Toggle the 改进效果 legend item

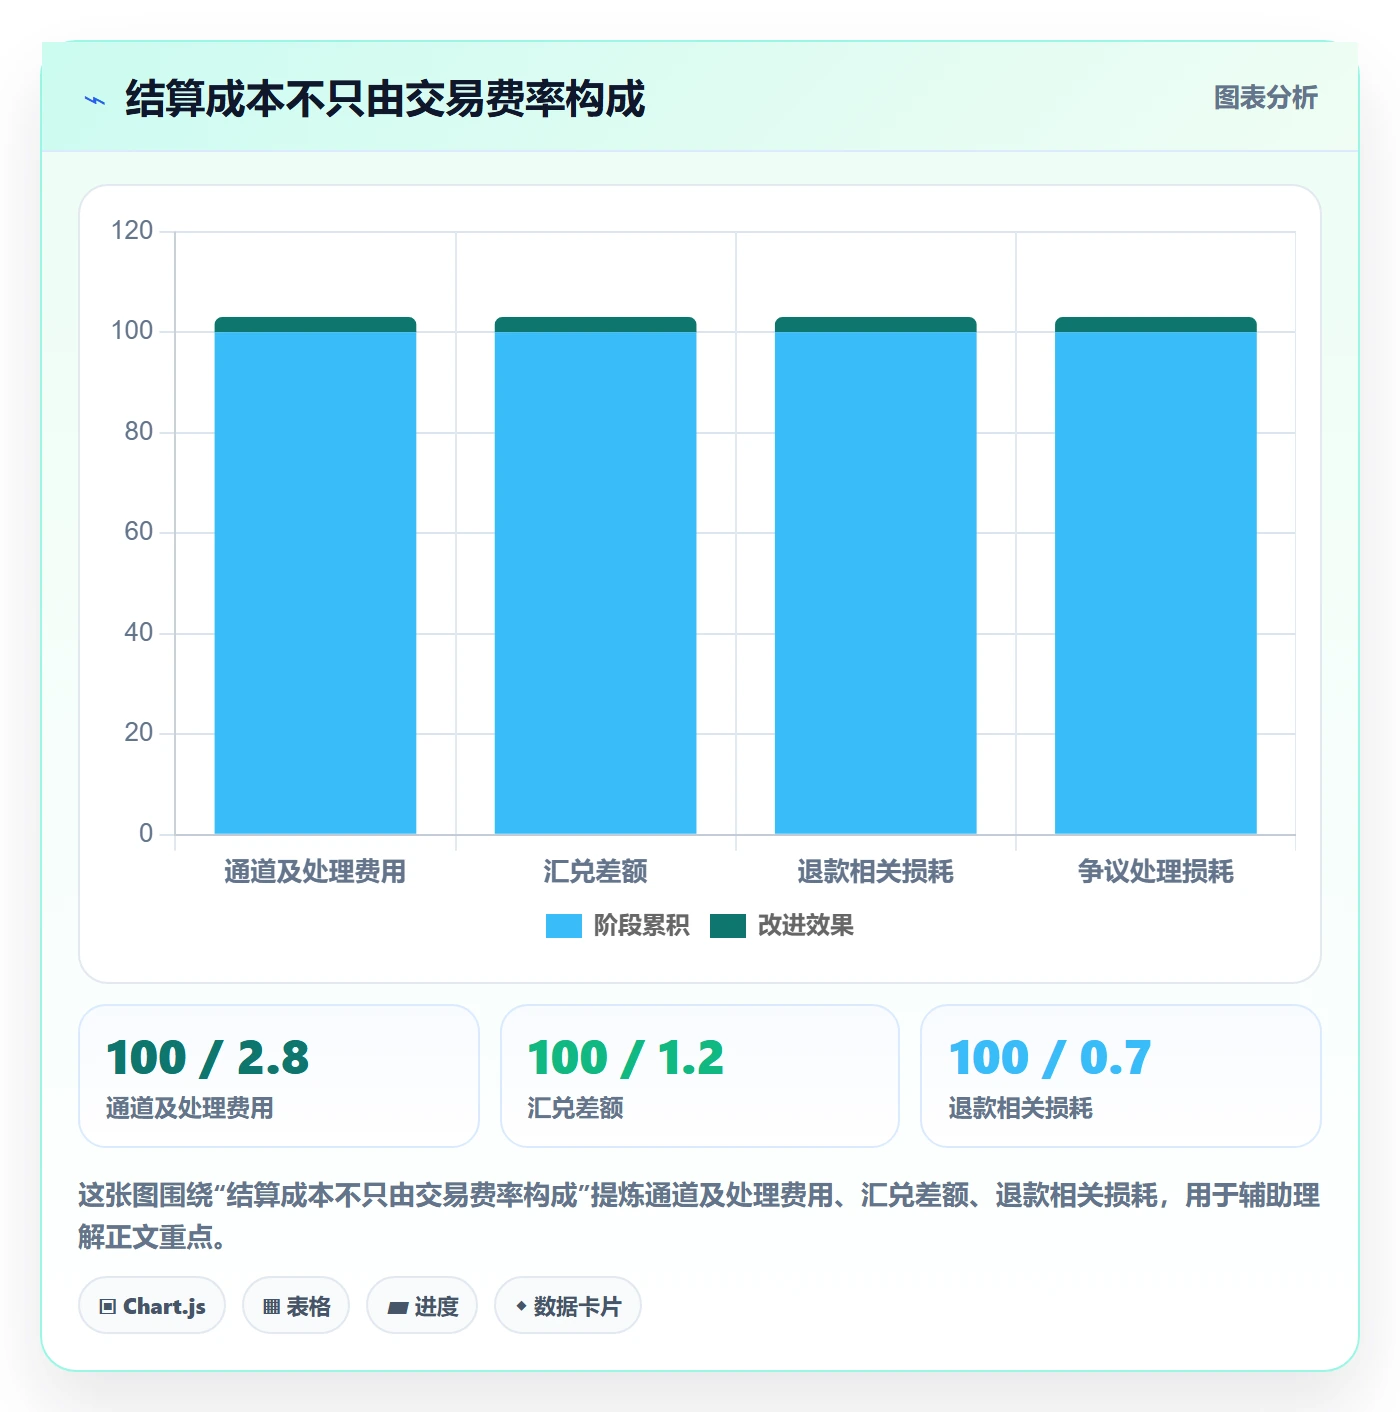click(781, 926)
